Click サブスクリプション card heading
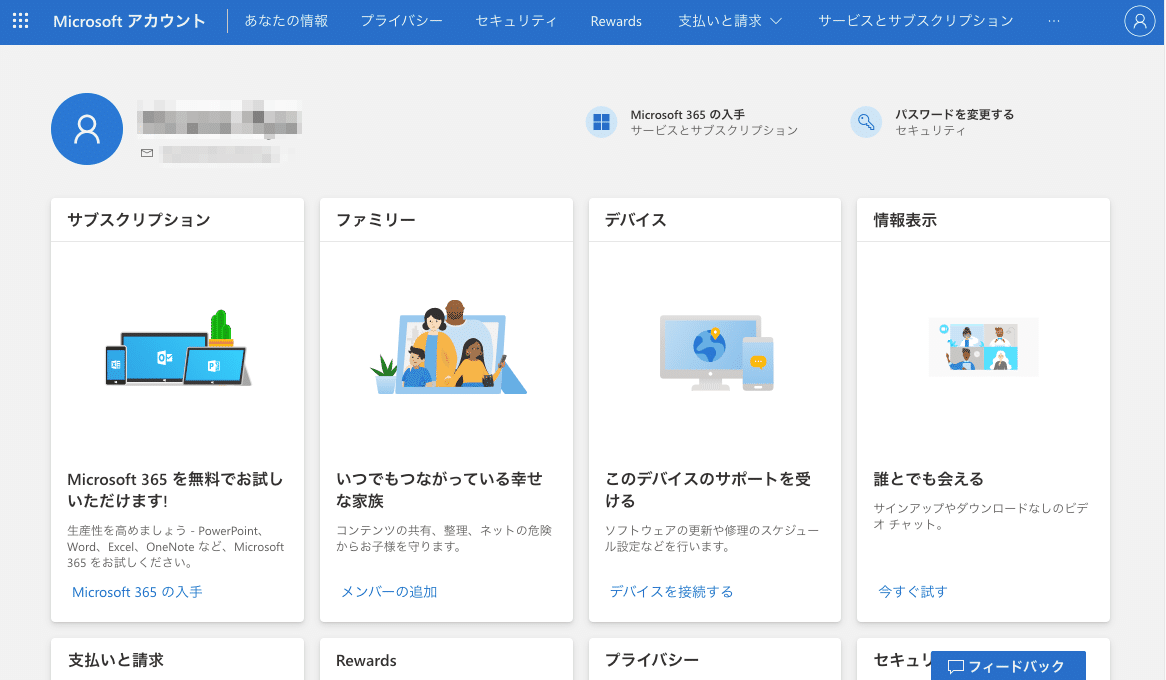The height and width of the screenshot is (680, 1166). click(x=139, y=220)
